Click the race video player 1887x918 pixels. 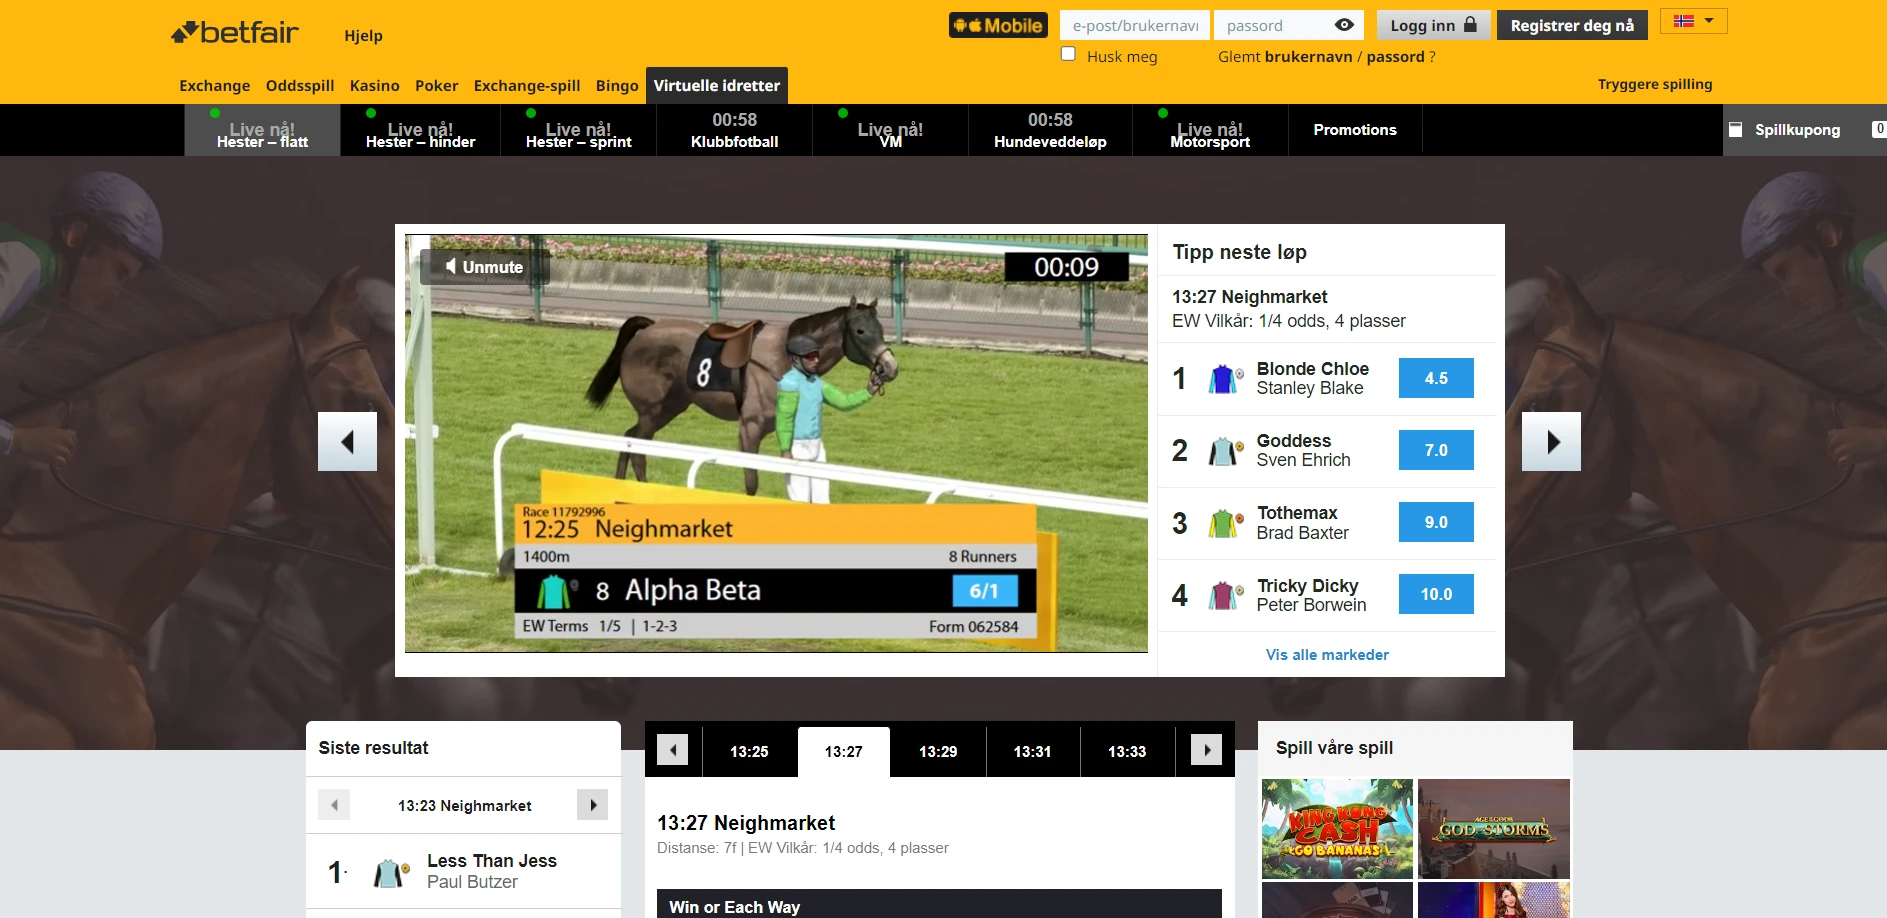(776, 443)
